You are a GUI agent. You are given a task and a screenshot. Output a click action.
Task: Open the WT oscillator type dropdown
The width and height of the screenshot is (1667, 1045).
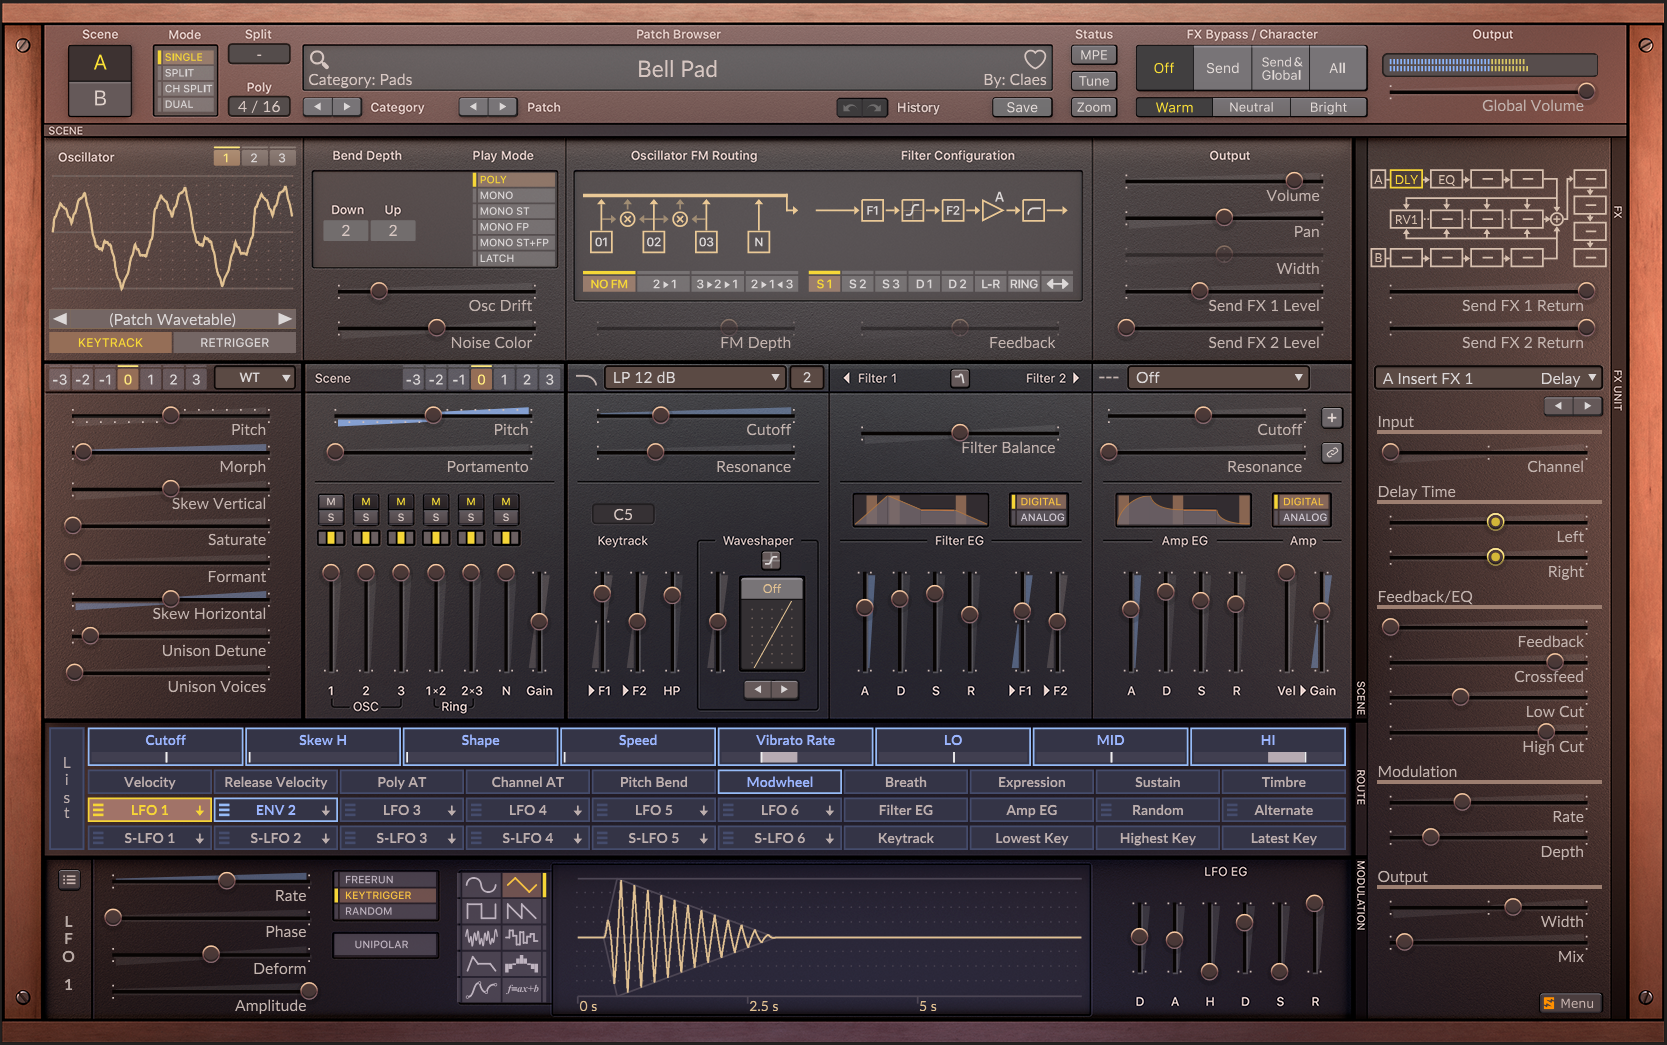point(256,378)
